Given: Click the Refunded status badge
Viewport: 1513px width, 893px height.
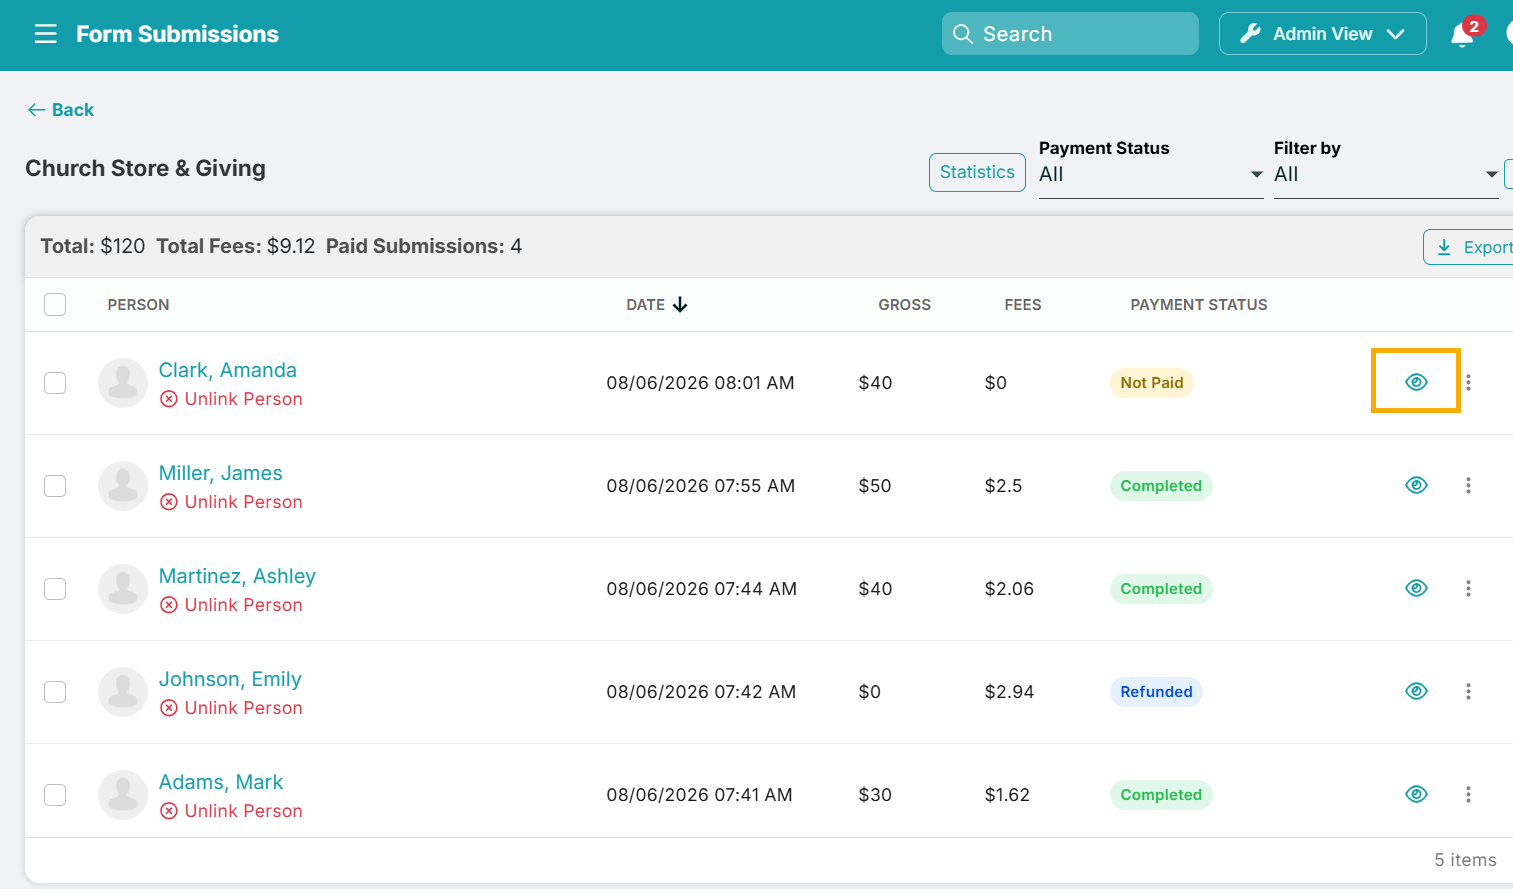Looking at the screenshot, I should pyautogui.click(x=1156, y=692).
